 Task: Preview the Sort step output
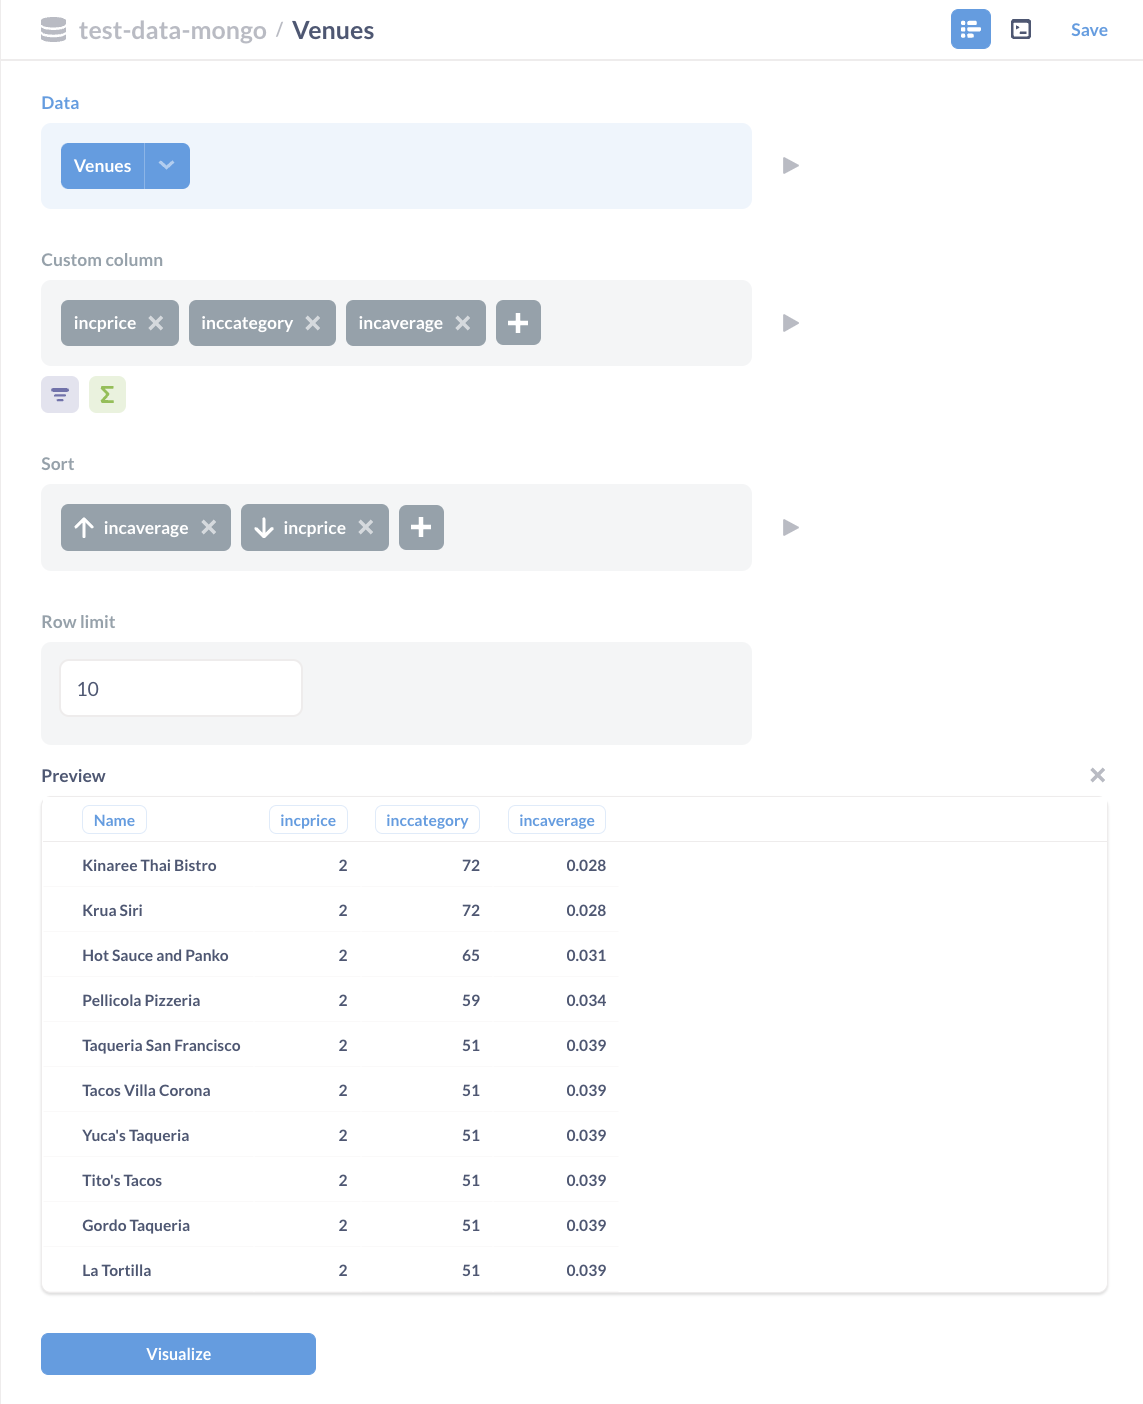click(x=790, y=527)
